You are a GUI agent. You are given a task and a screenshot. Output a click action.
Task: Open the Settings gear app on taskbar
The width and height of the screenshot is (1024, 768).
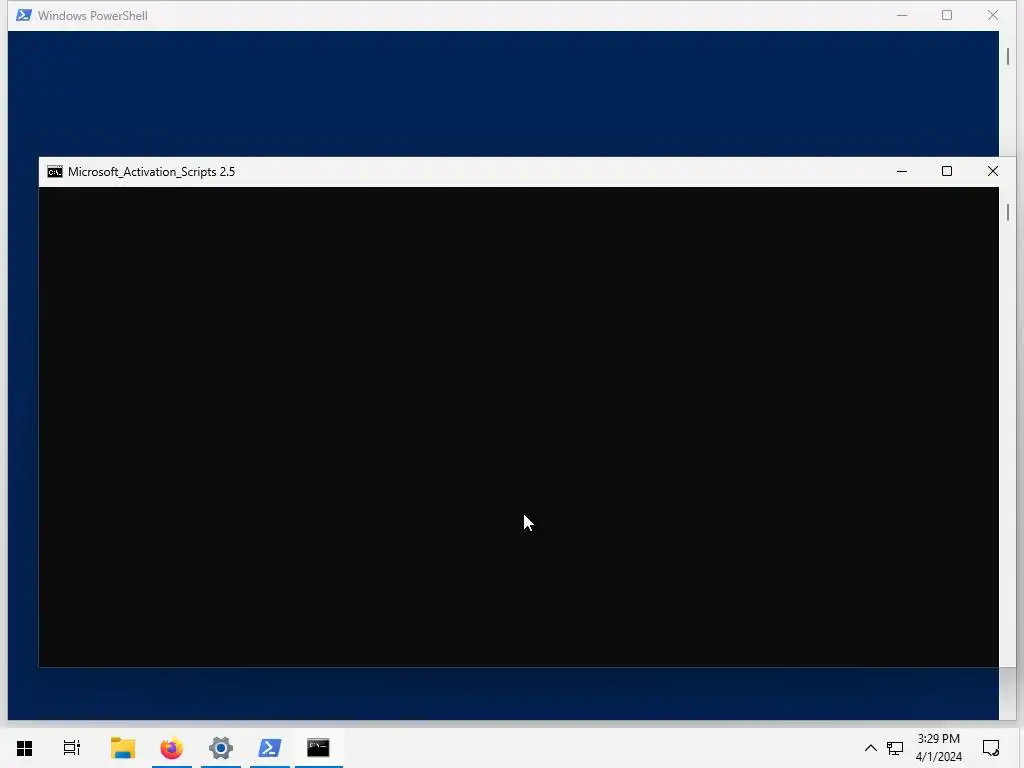221,748
